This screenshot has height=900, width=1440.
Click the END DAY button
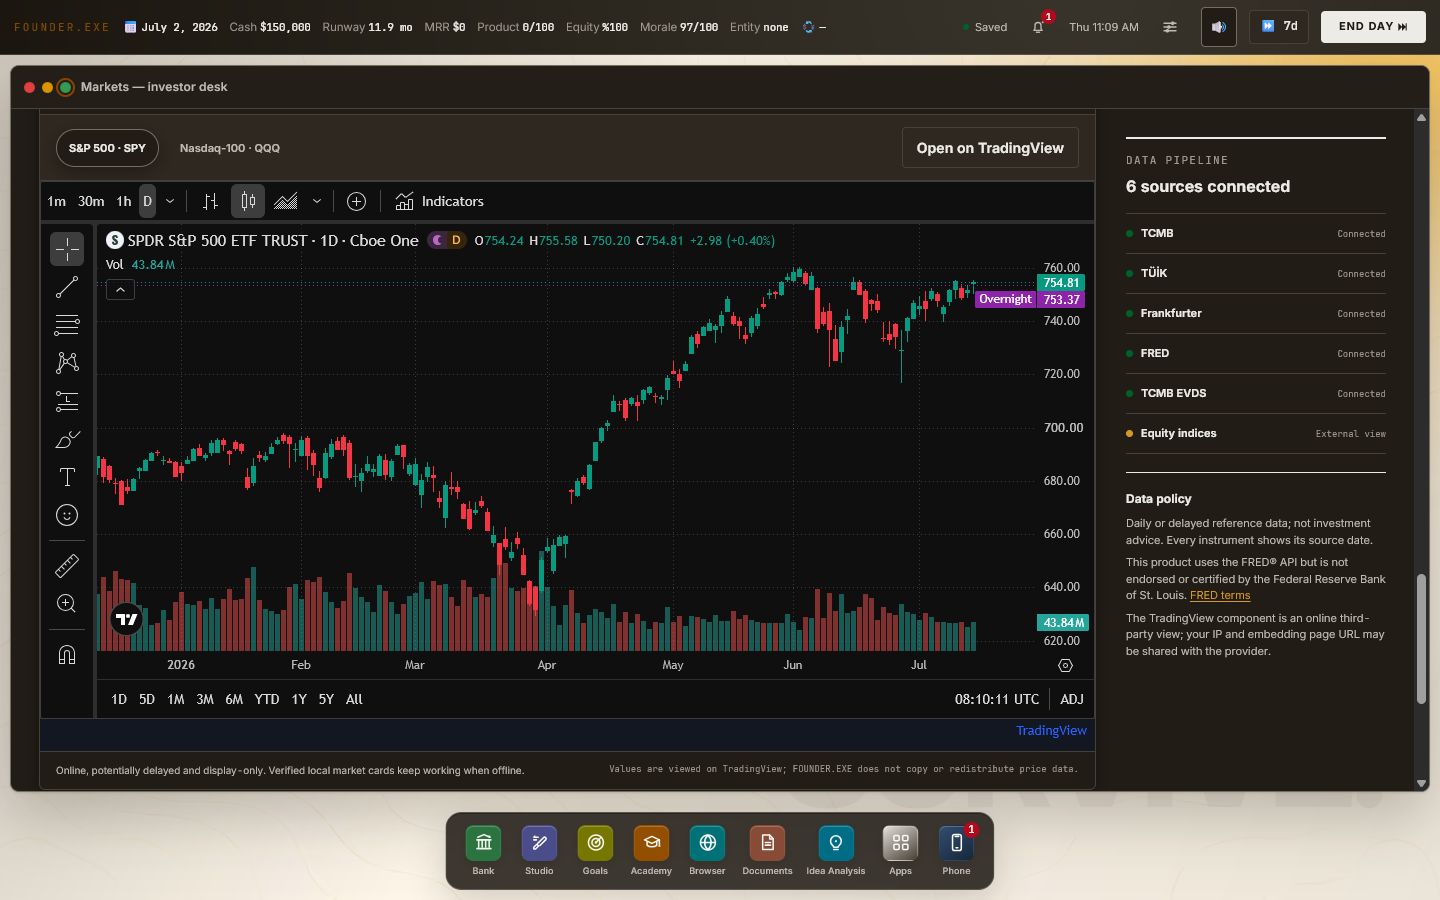(1373, 27)
